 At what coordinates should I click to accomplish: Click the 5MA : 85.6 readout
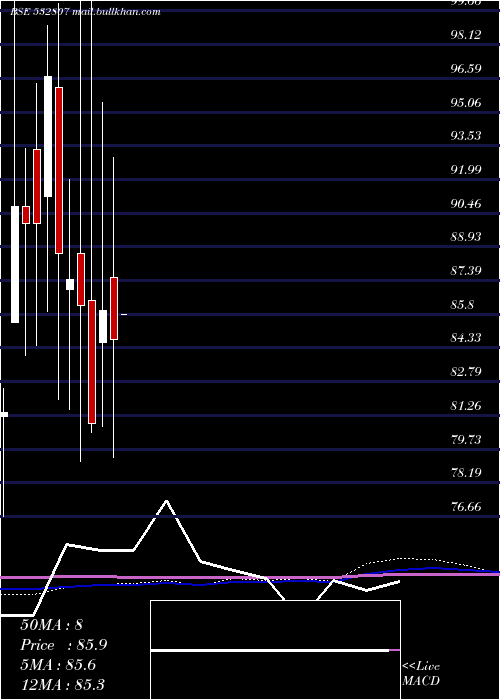(x=58, y=665)
